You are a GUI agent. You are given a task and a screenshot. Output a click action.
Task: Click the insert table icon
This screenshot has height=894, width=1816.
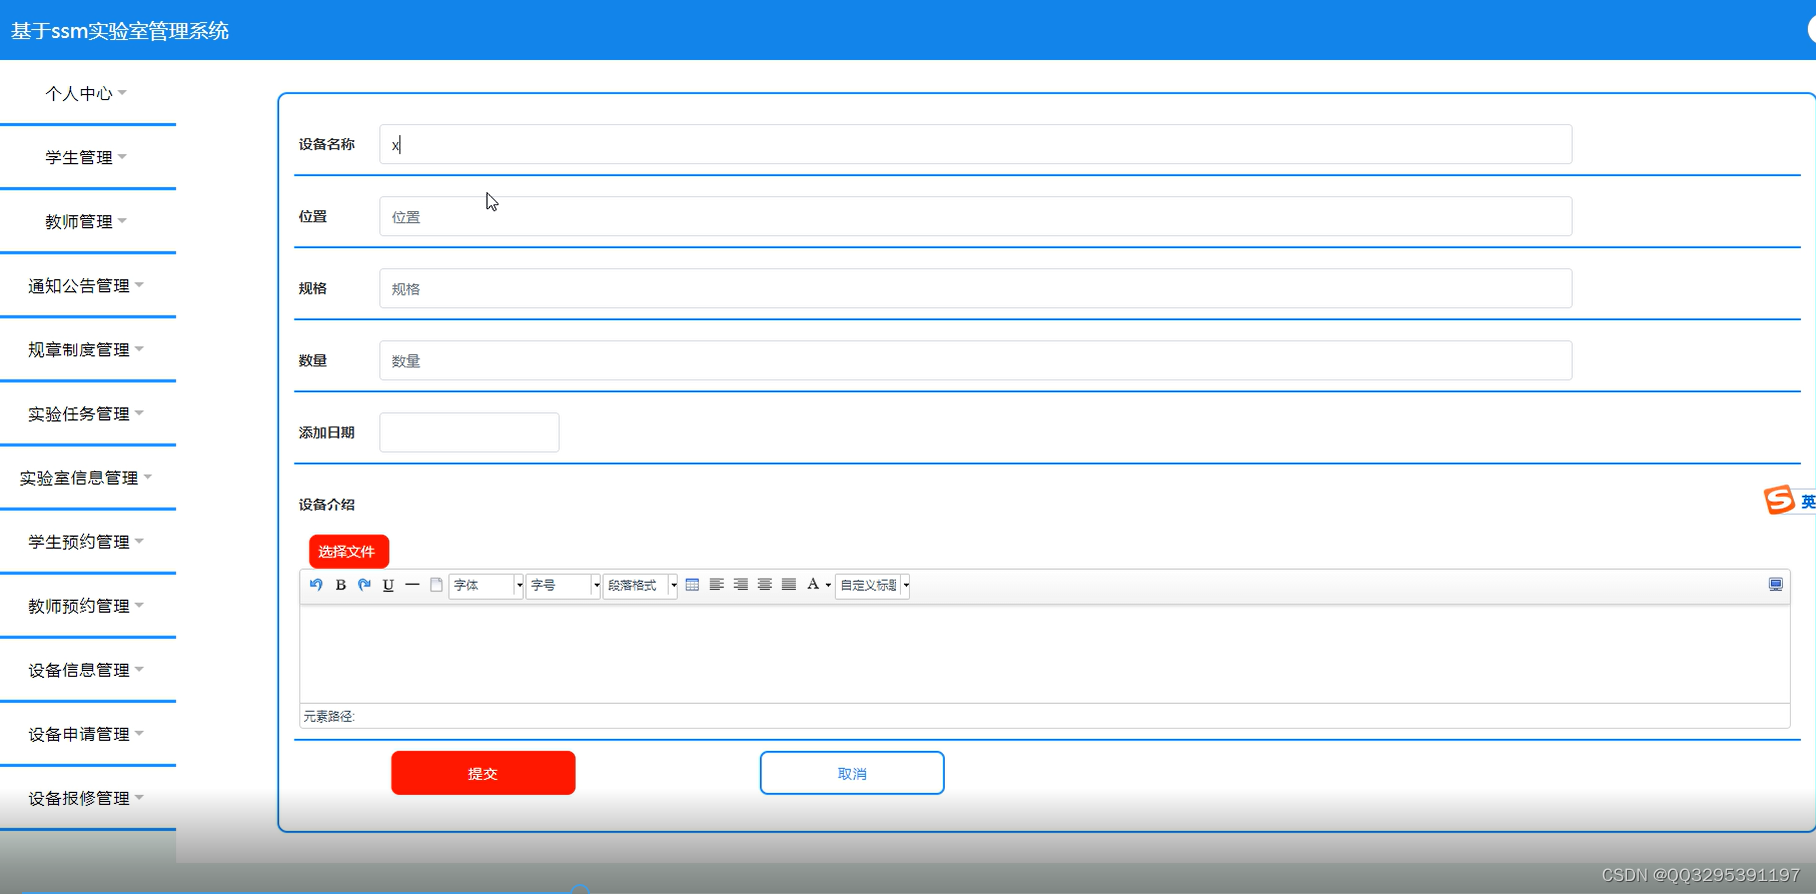coord(692,585)
